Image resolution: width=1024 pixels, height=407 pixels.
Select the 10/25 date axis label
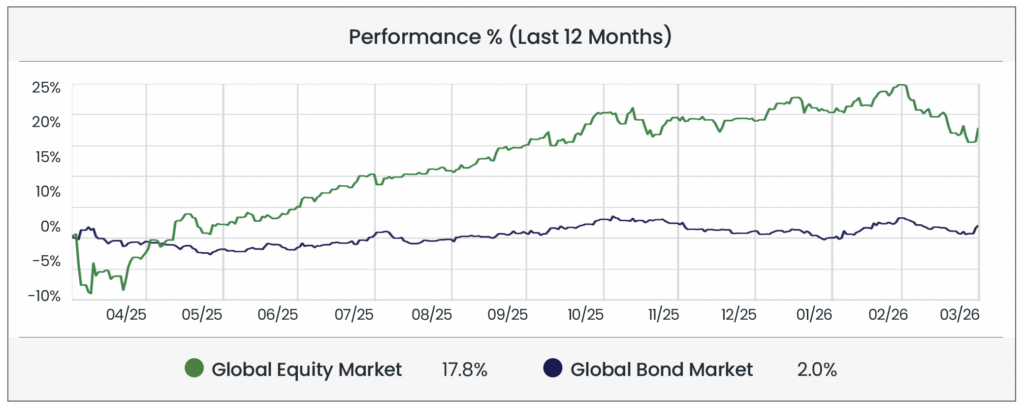[x=584, y=314]
